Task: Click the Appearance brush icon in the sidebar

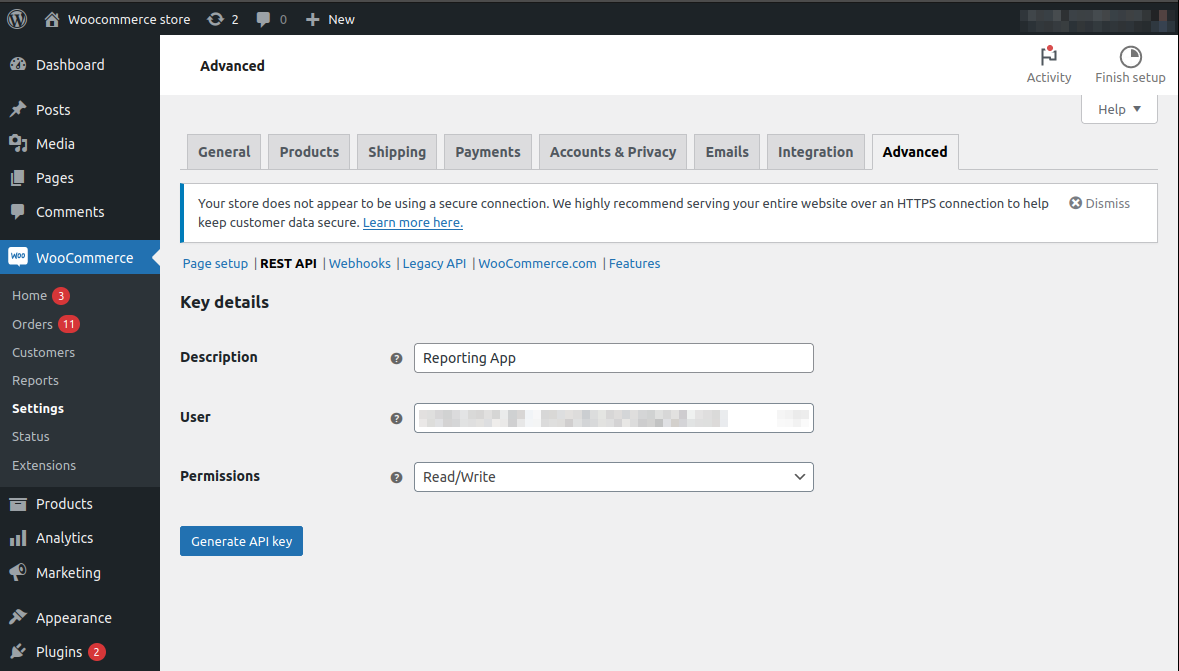Action: (x=20, y=617)
